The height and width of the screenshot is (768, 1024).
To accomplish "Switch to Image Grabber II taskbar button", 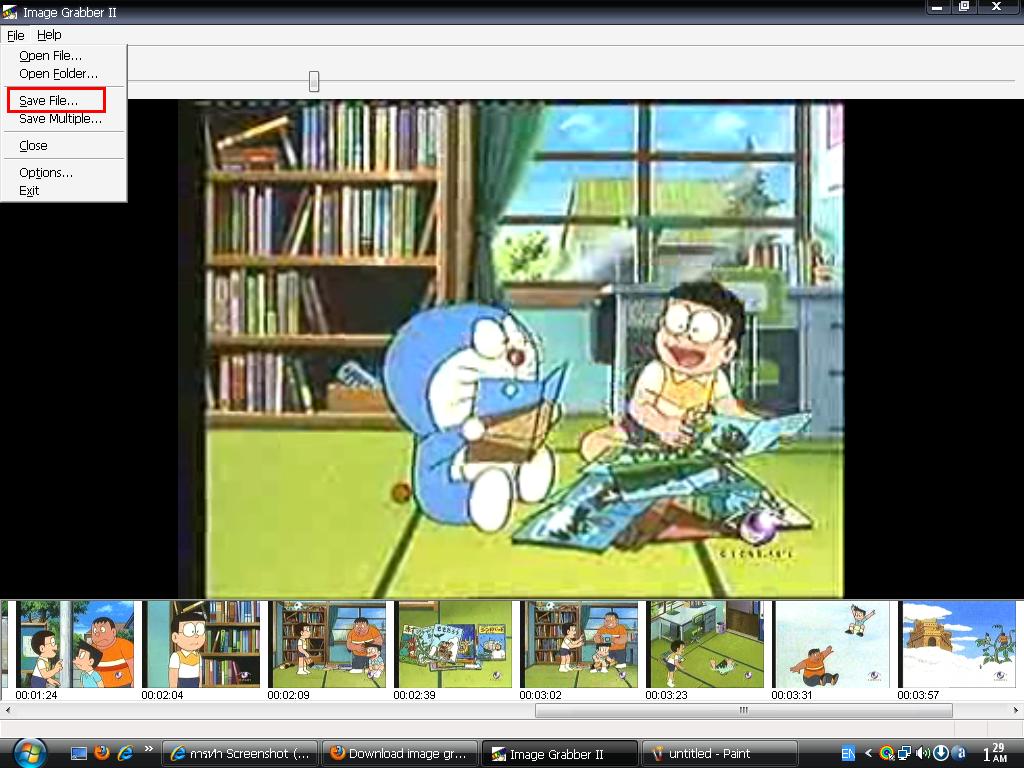I will pyautogui.click(x=560, y=754).
